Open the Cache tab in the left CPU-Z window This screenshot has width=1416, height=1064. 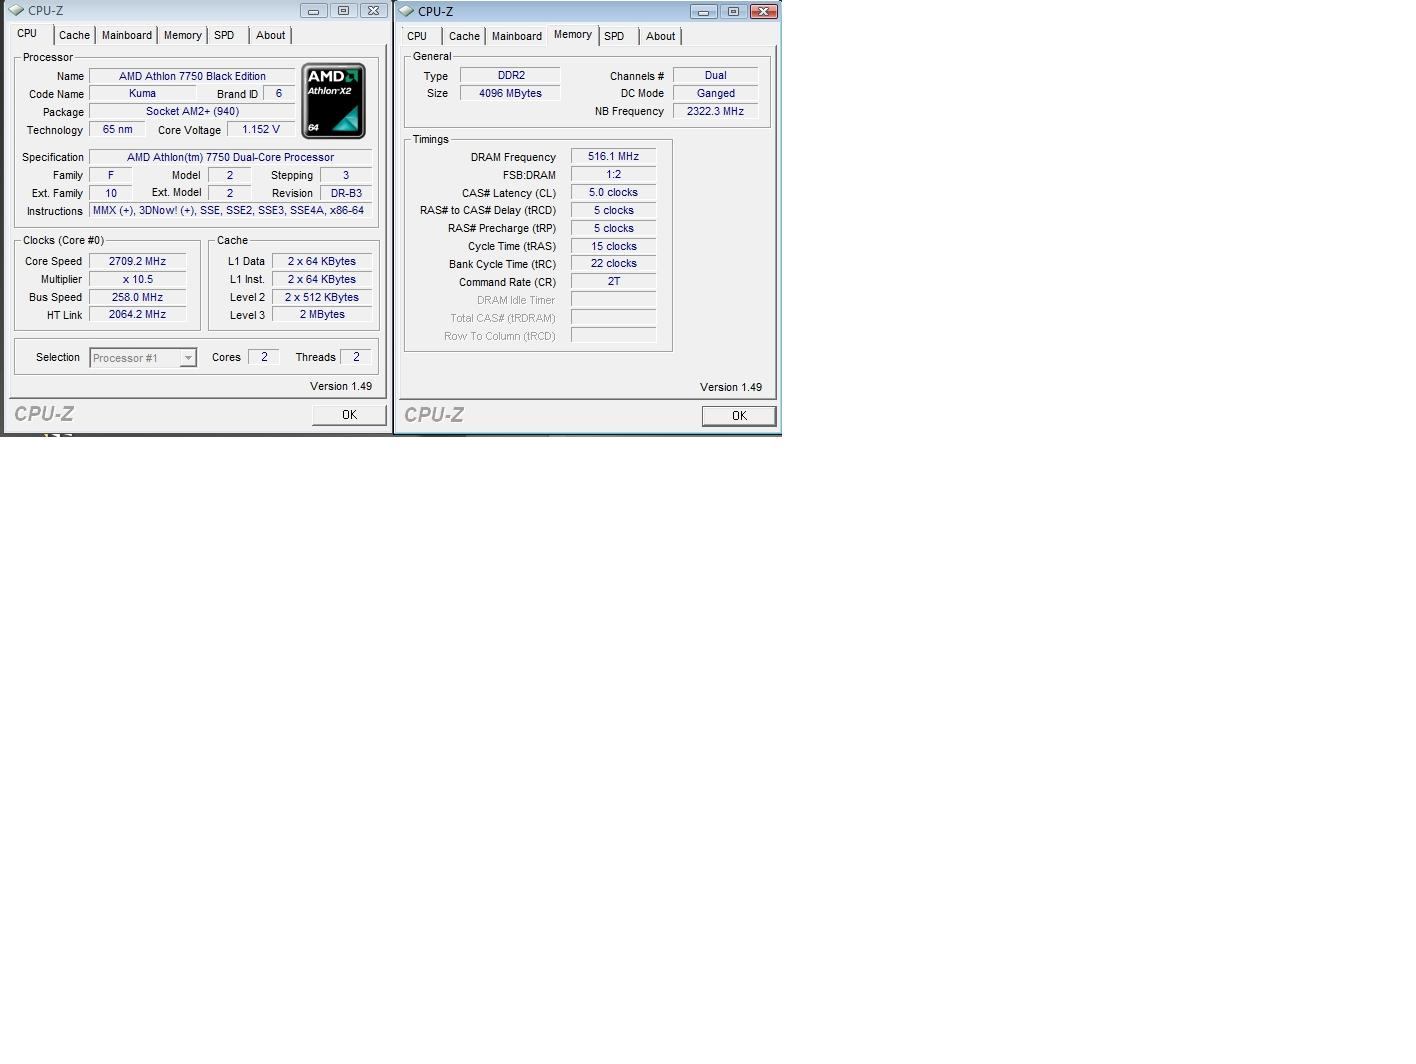[74, 35]
